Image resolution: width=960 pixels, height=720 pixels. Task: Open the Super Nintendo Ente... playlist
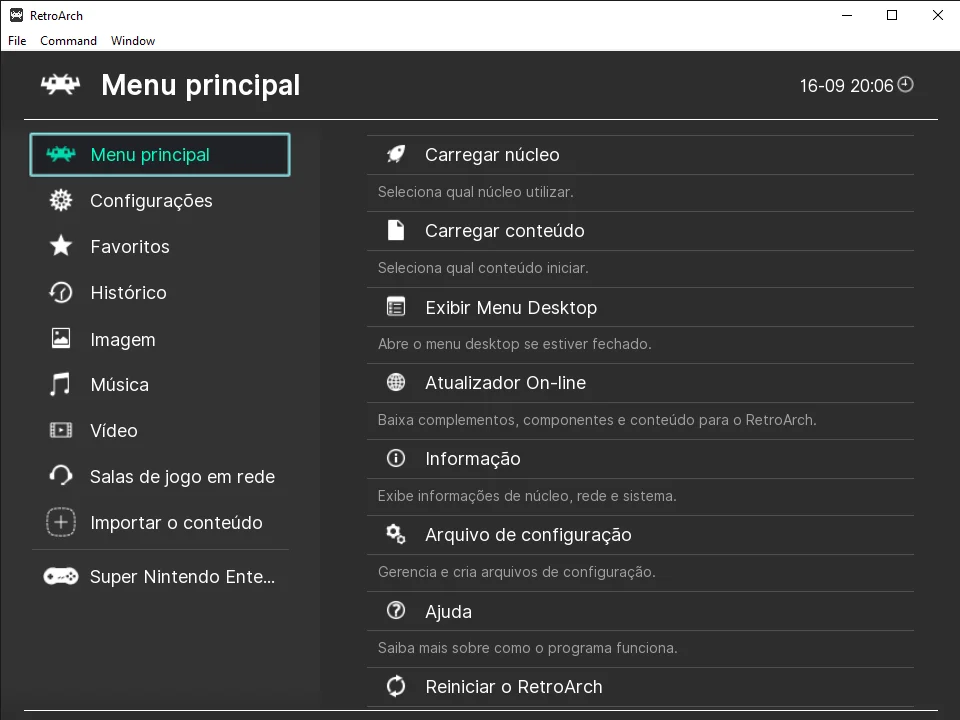160,577
